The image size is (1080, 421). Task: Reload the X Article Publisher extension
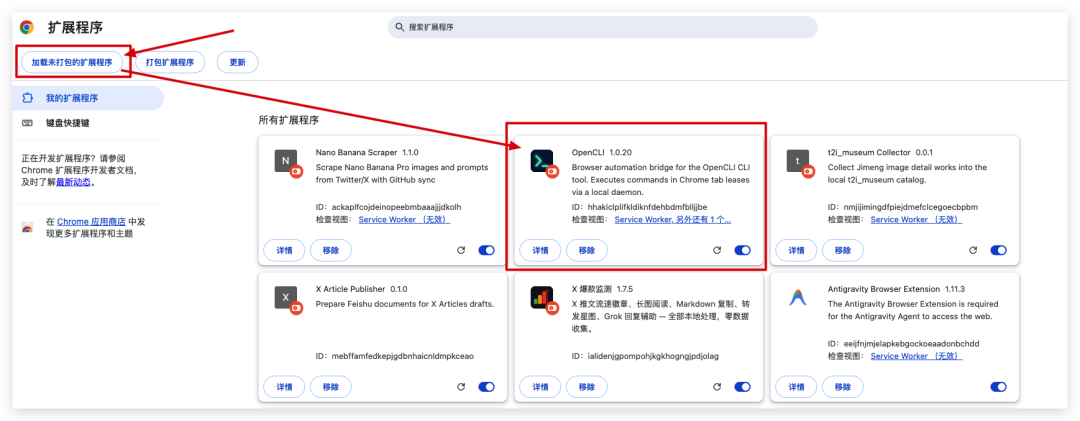[461, 387]
